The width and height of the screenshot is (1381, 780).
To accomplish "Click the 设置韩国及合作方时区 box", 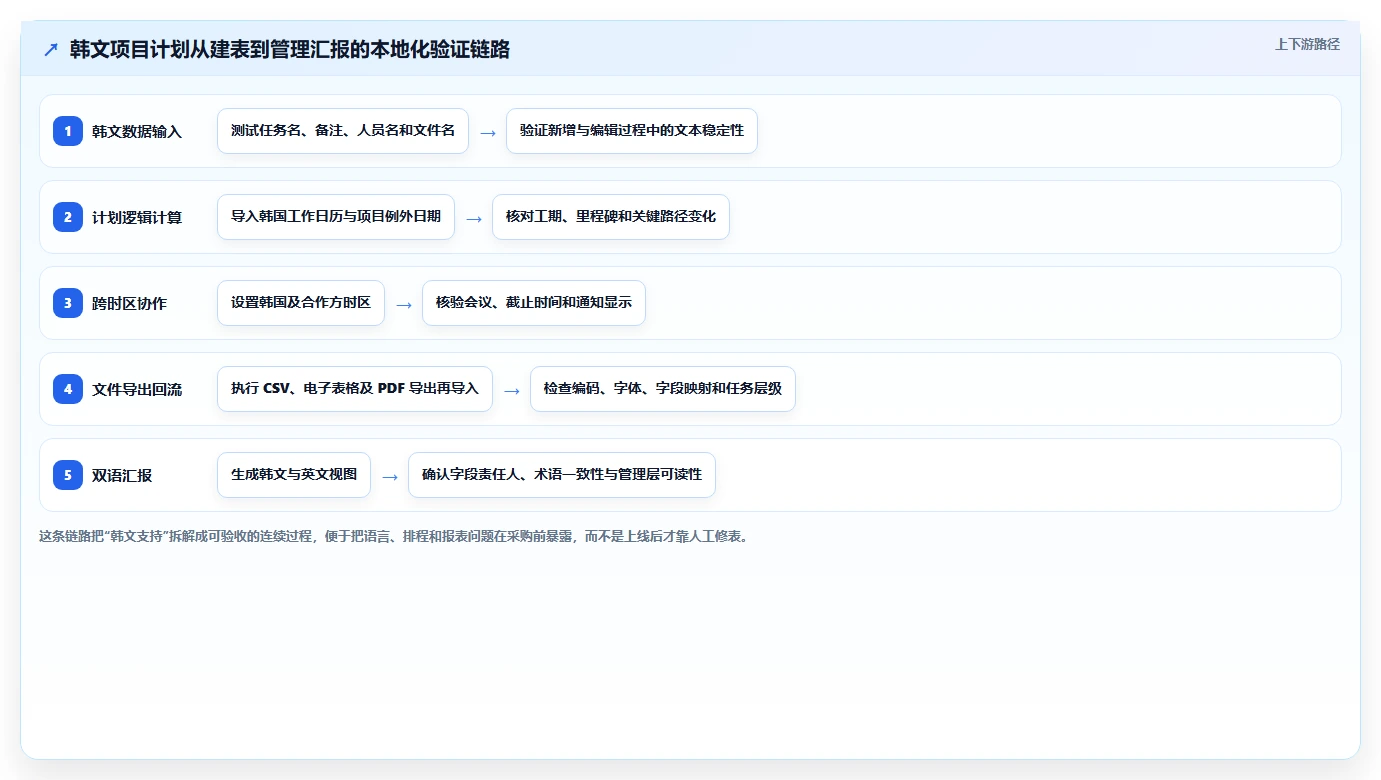I will 301,303.
